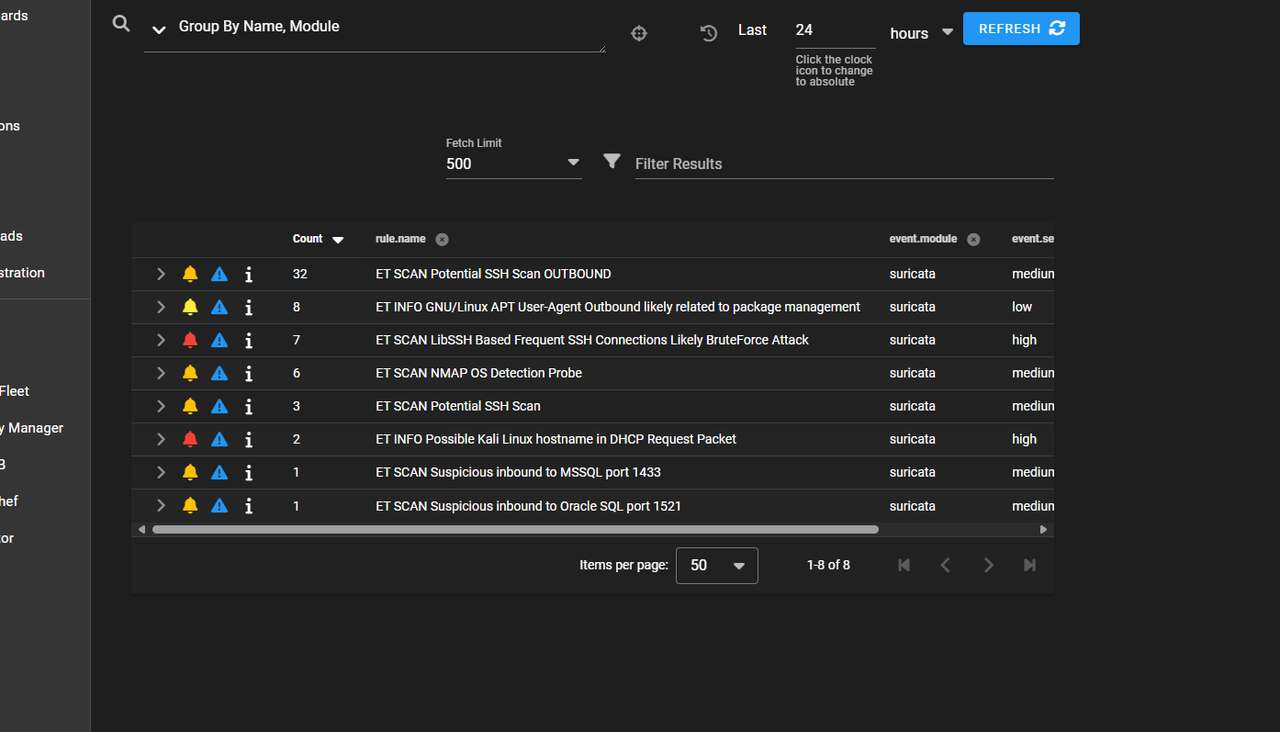This screenshot has height=732, width=1280.
Task: Escalate count 3 SSH Scan with triangle icon
Action: [x=219, y=406]
